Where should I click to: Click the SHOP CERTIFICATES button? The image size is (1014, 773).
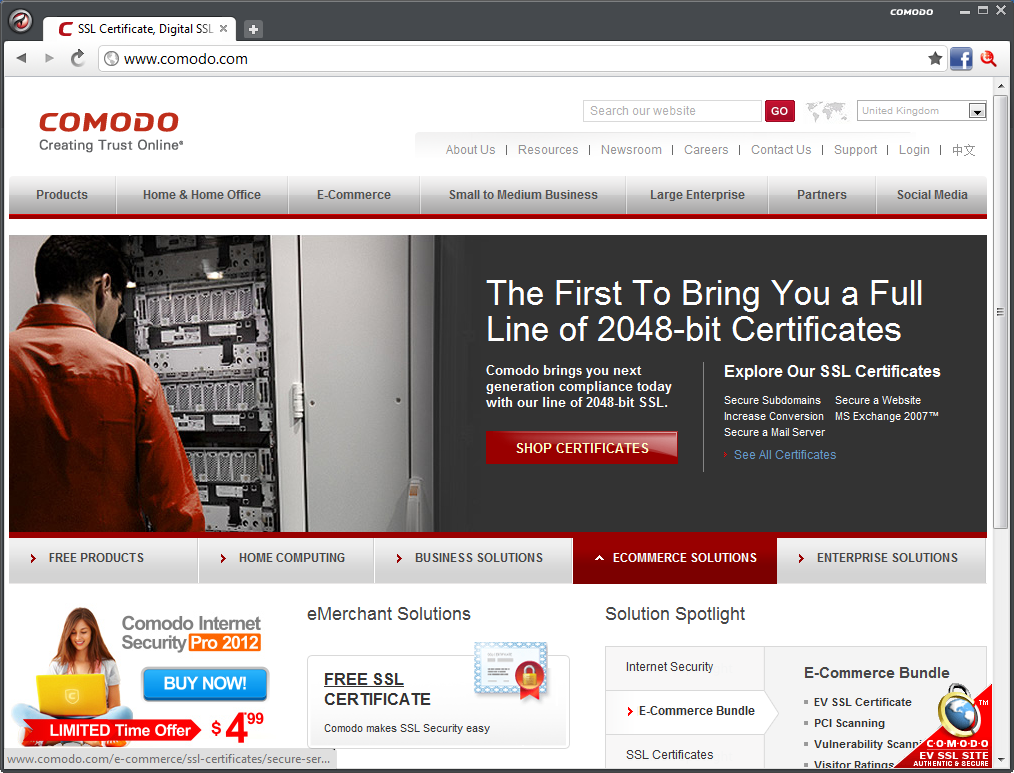581,448
